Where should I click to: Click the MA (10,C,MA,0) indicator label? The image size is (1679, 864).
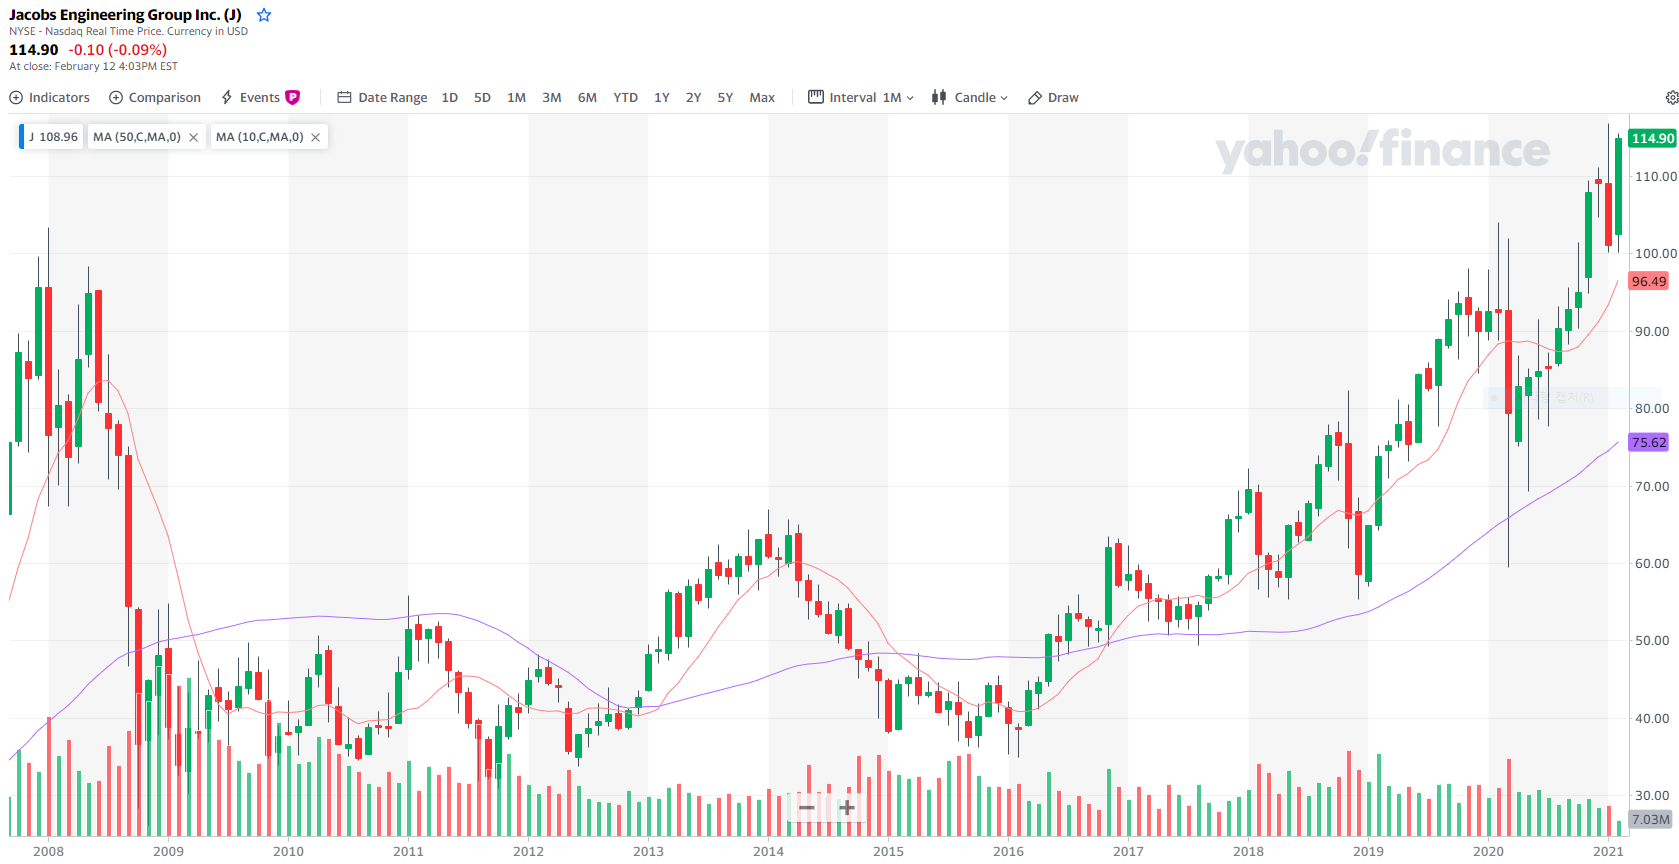click(x=259, y=137)
